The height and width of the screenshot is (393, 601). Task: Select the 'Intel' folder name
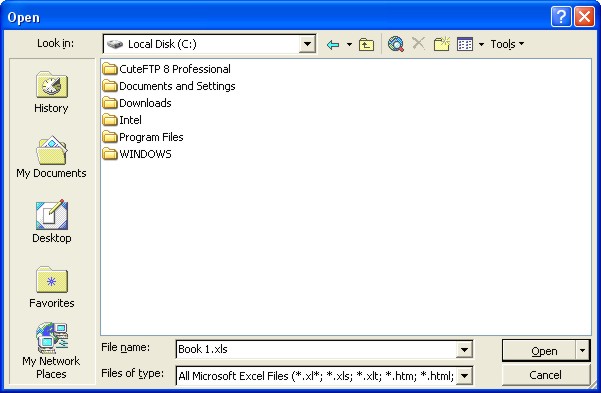(130, 120)
